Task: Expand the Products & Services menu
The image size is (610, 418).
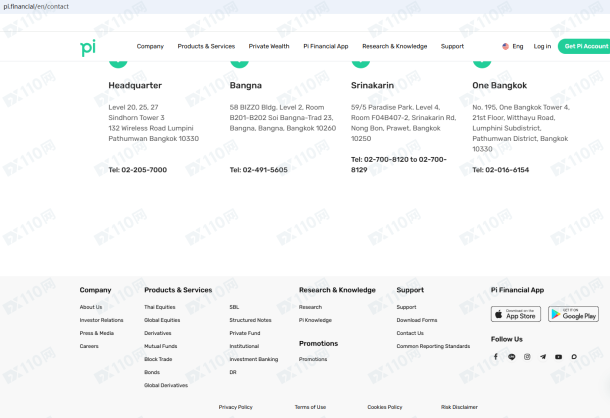Action: click(206, 46)
